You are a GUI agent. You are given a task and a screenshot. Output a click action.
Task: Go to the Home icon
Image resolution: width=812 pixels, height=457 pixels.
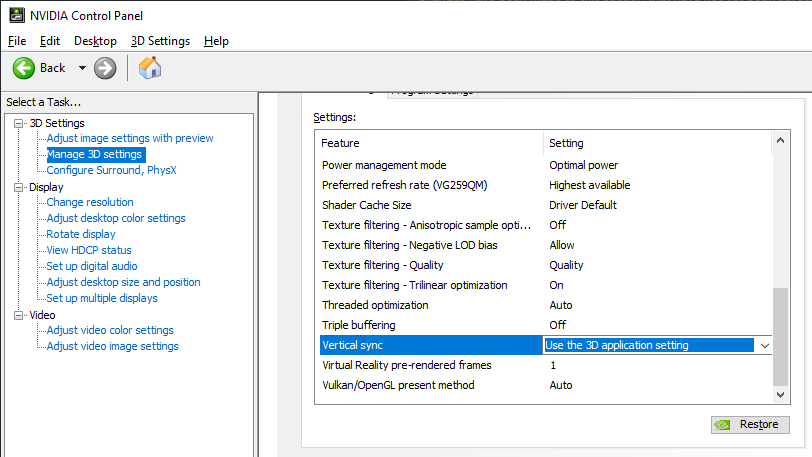pos(150,68)
